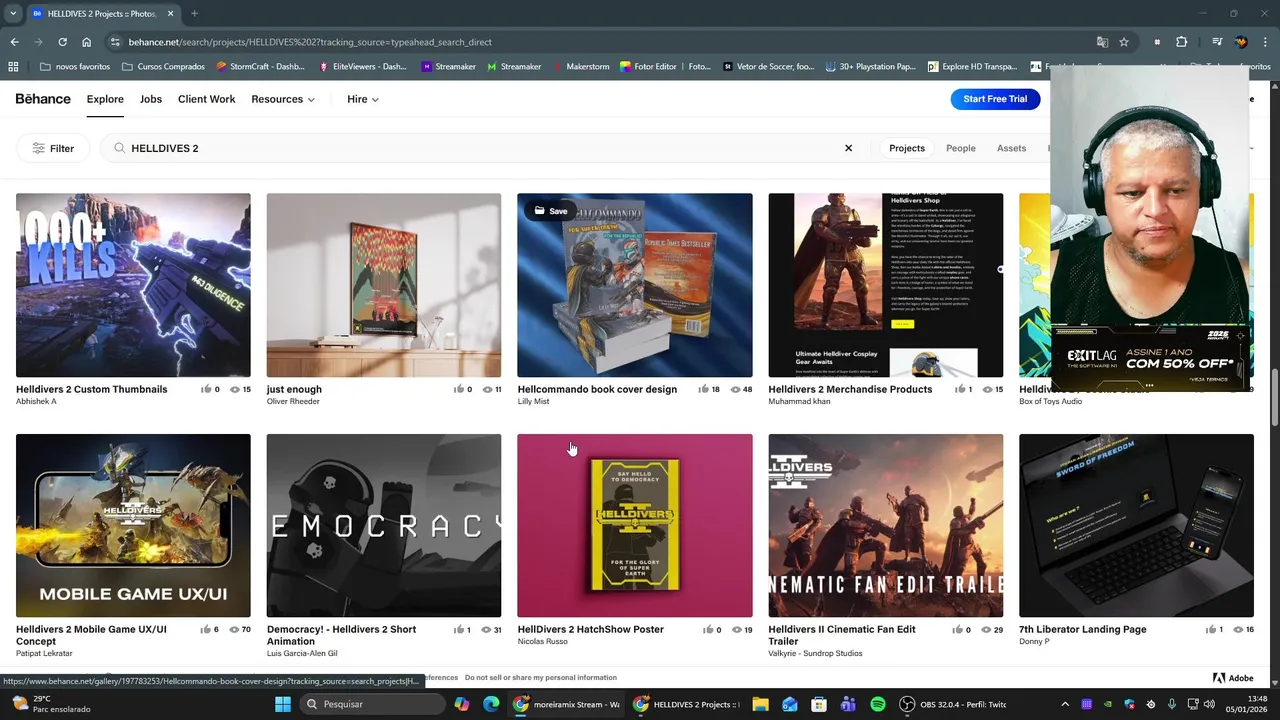Select the Projects tab
This screenshot has width=1280, height=720.
[907, 148]
